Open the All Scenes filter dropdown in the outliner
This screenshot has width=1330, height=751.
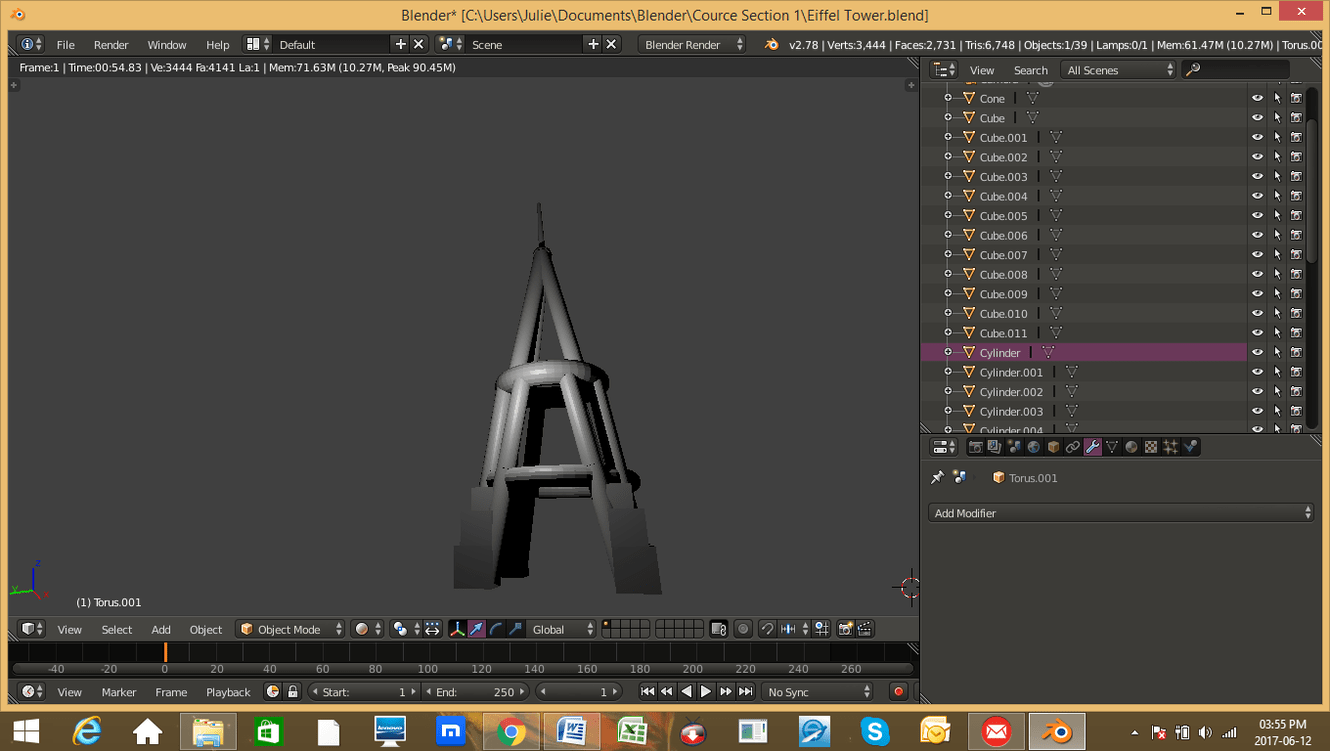(1117, 69)
